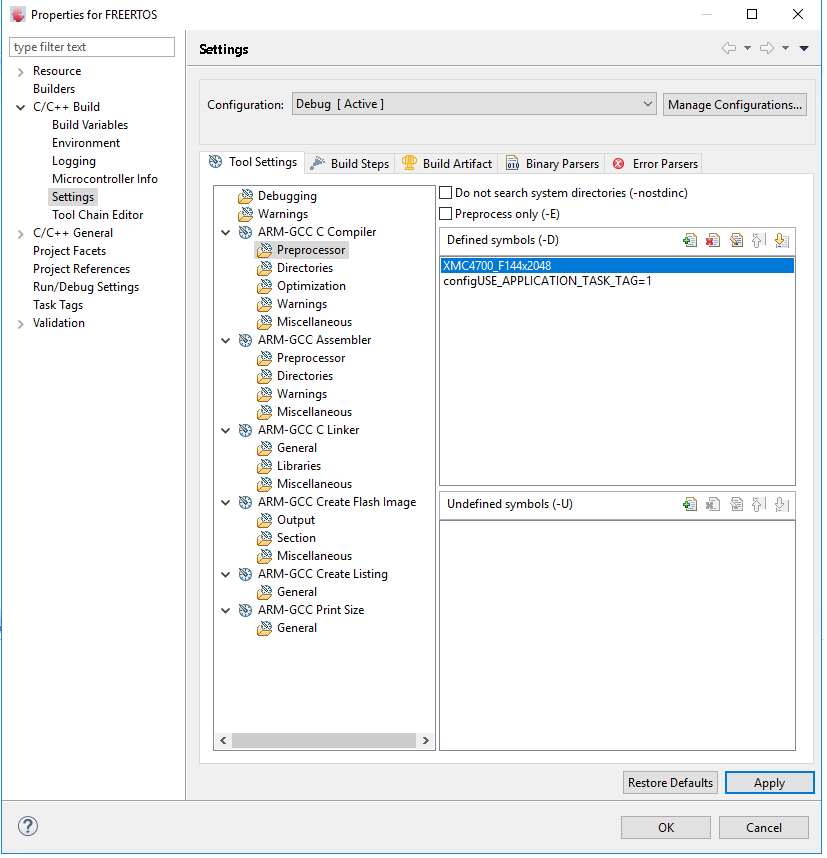Expand the Resource tree node
Image resolution: width=827 pixels, height=858 pixels.
20,72
